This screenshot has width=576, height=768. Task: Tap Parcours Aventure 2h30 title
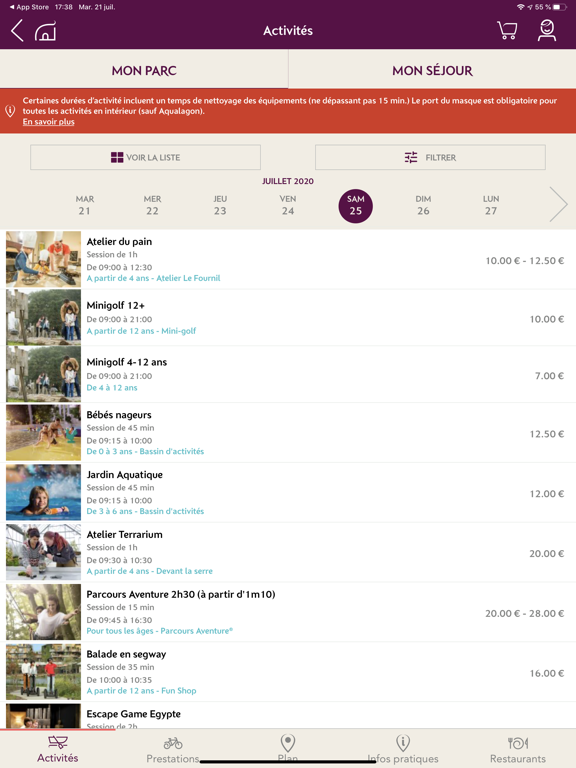[181, 594]
